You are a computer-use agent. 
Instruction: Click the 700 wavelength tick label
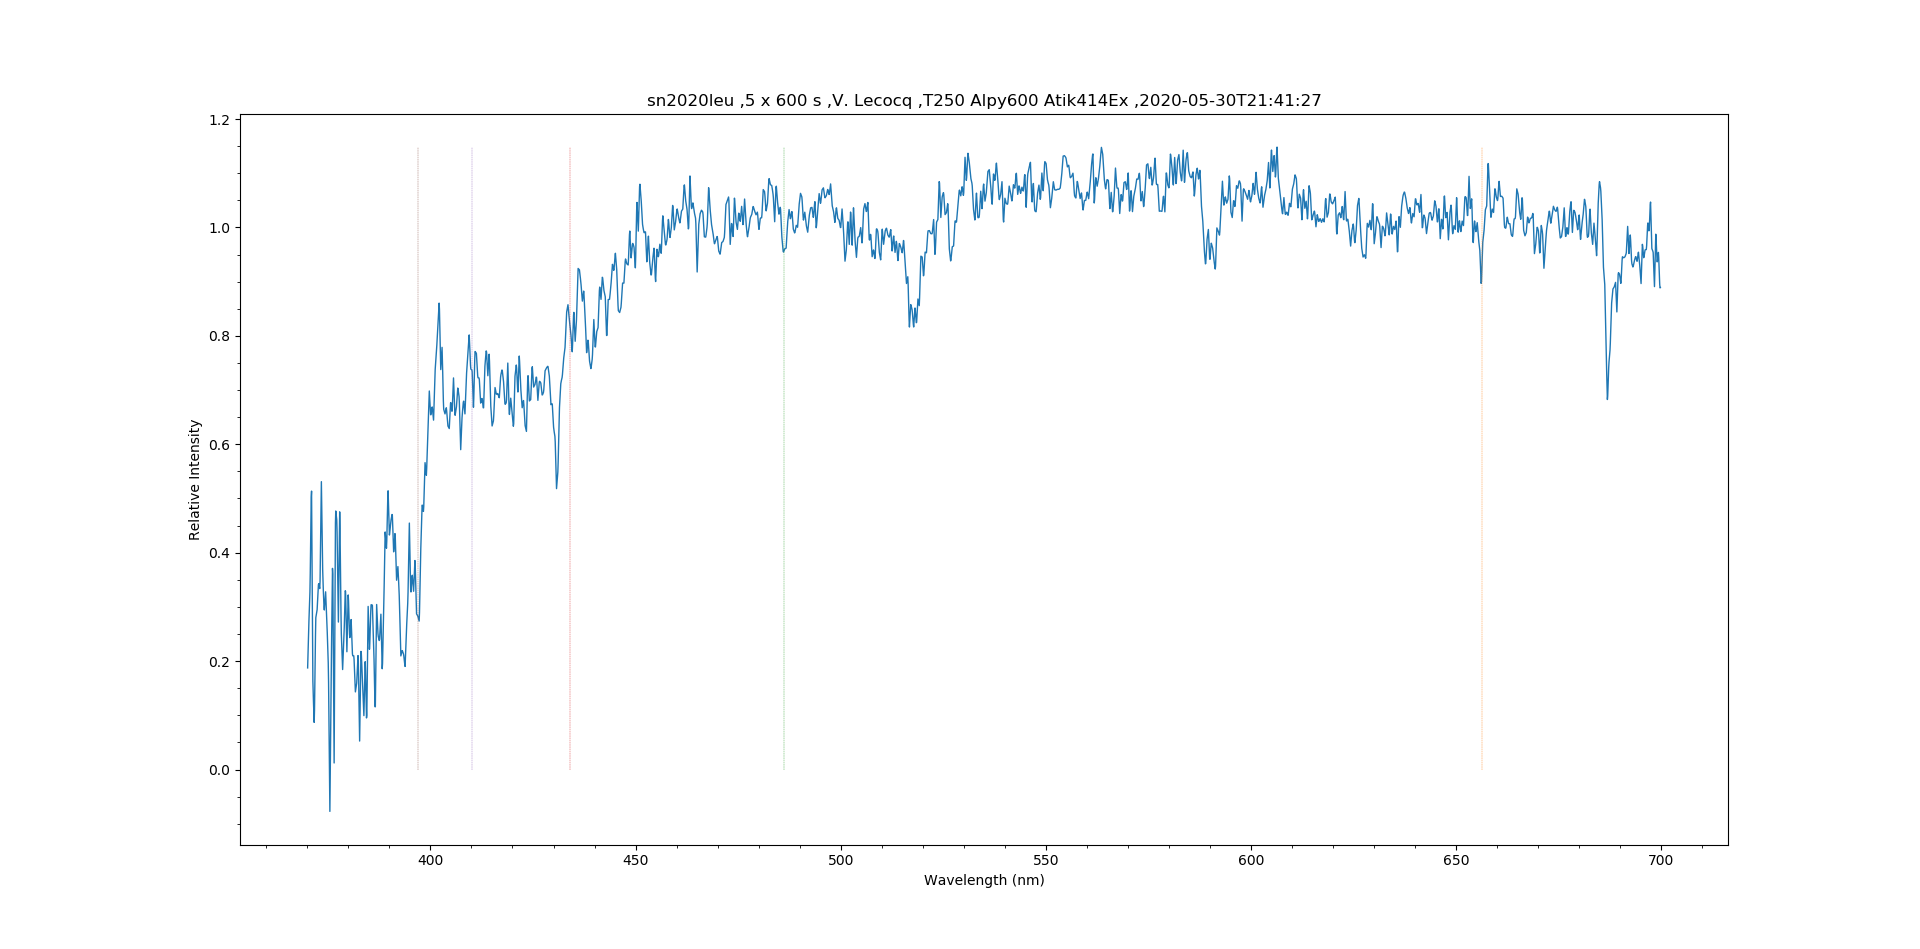point(1661,860)
